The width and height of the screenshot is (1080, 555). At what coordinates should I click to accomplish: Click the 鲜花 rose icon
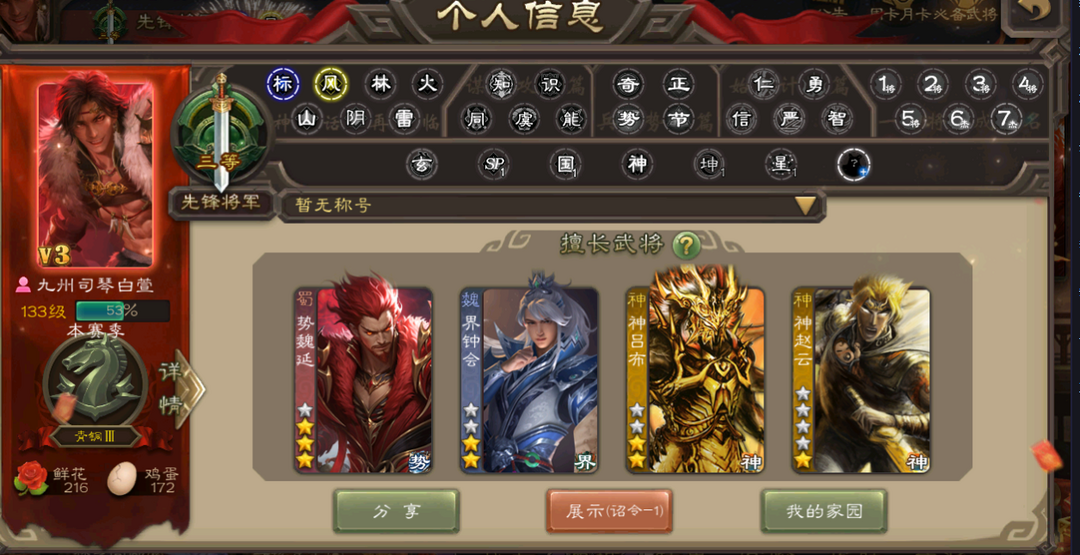tap(31, 477)
